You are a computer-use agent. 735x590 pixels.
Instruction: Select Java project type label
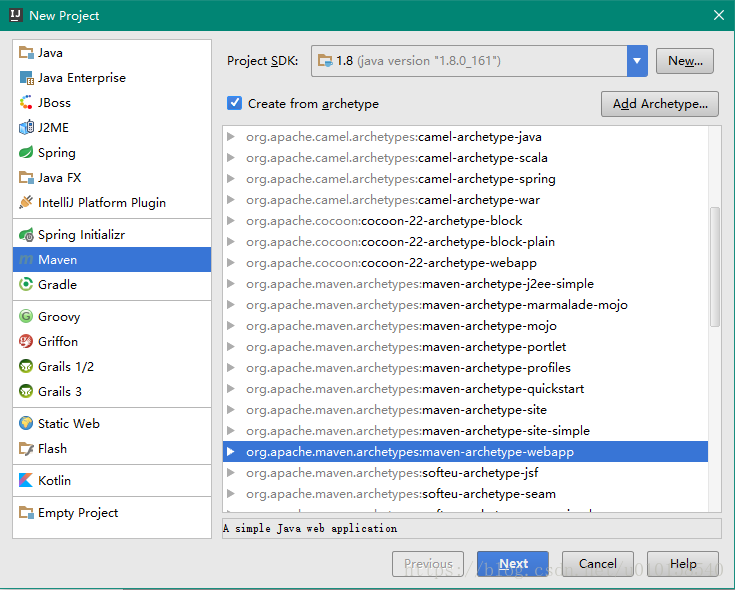coord(50,52)
